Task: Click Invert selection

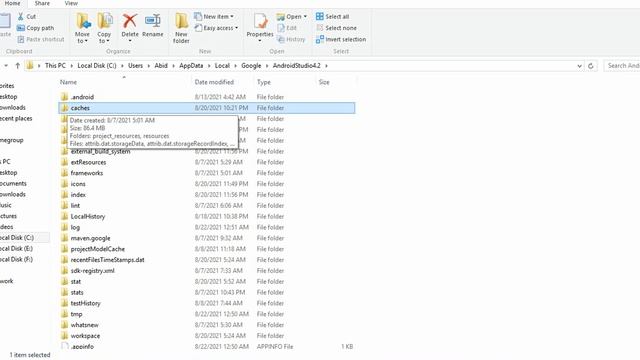Action: point(341,39)
